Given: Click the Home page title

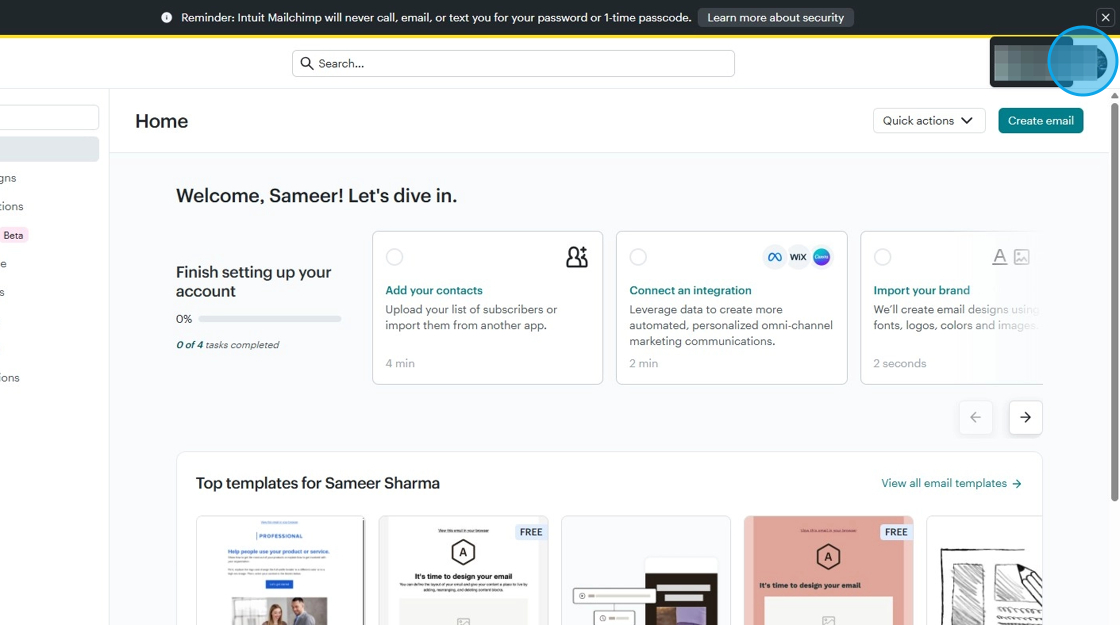Looking at the screenshot, I should click(161, 121).
